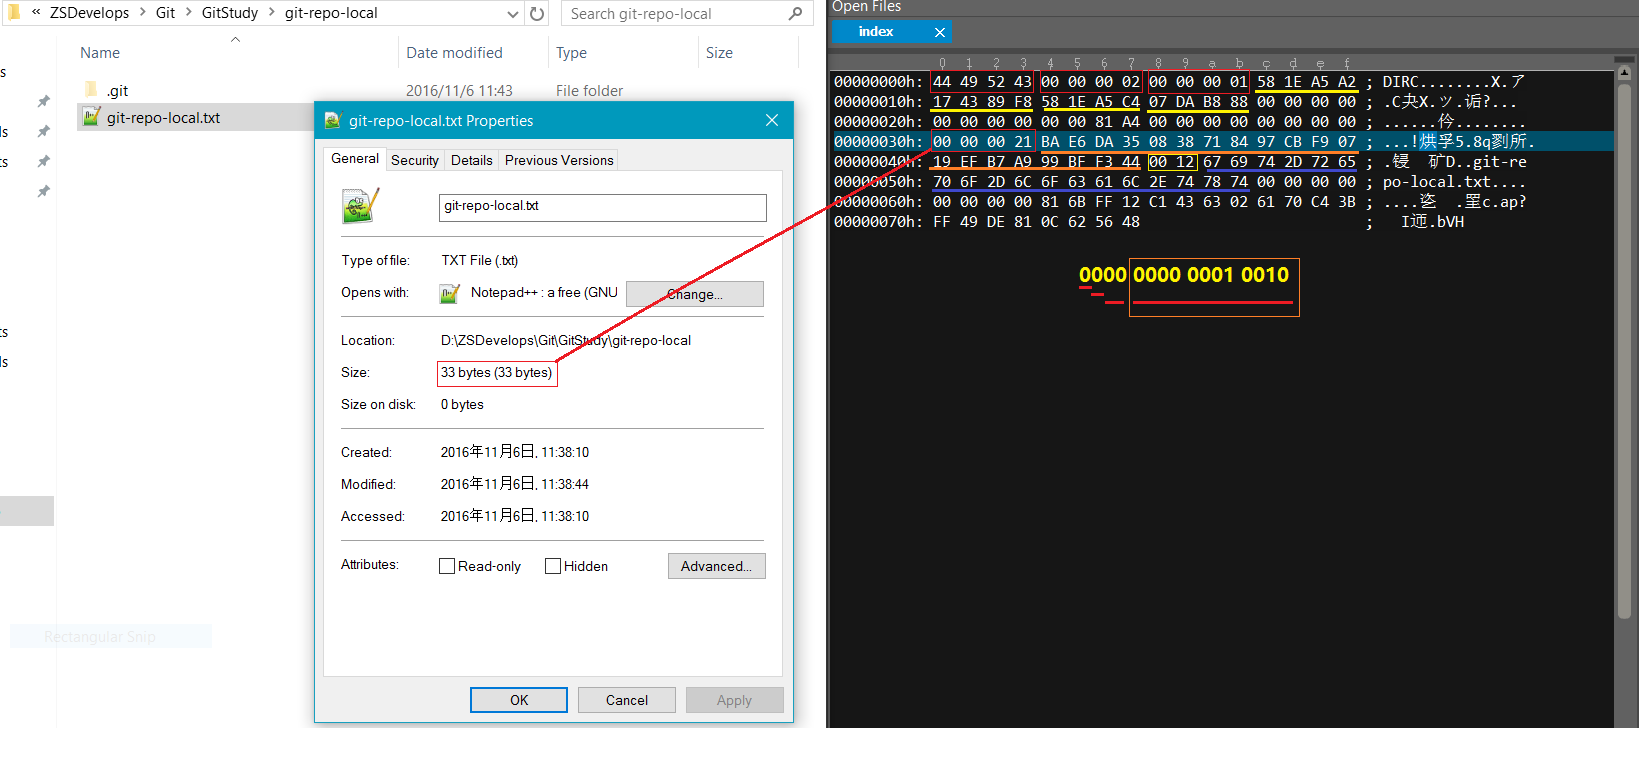
Task: Close the index tab in hex editor
Action: (940, 32)
